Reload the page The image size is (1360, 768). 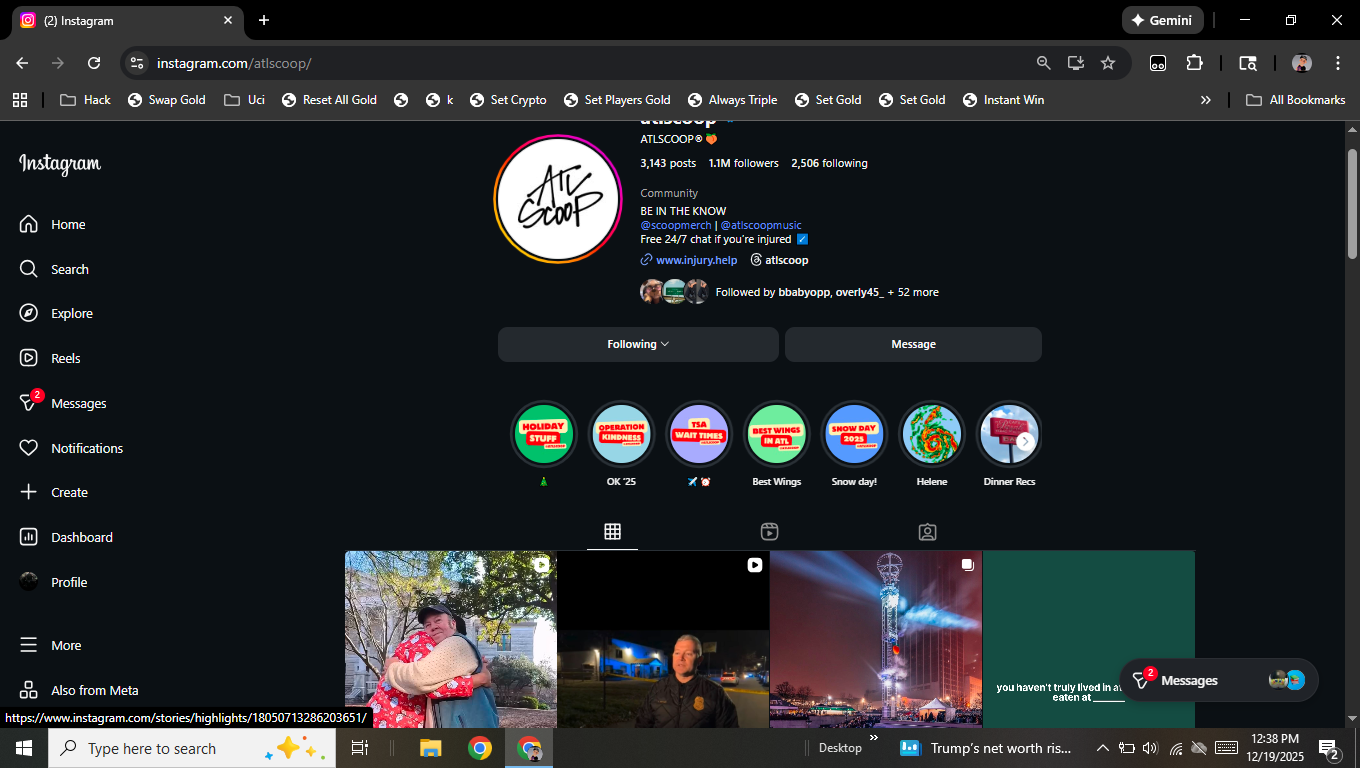(94, 63)
